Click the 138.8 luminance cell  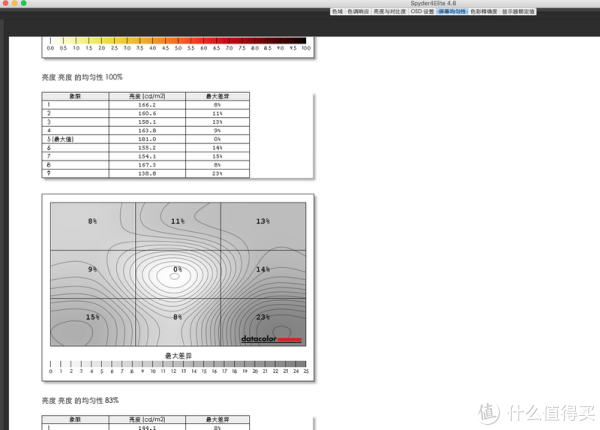click(x=147, y=174)
